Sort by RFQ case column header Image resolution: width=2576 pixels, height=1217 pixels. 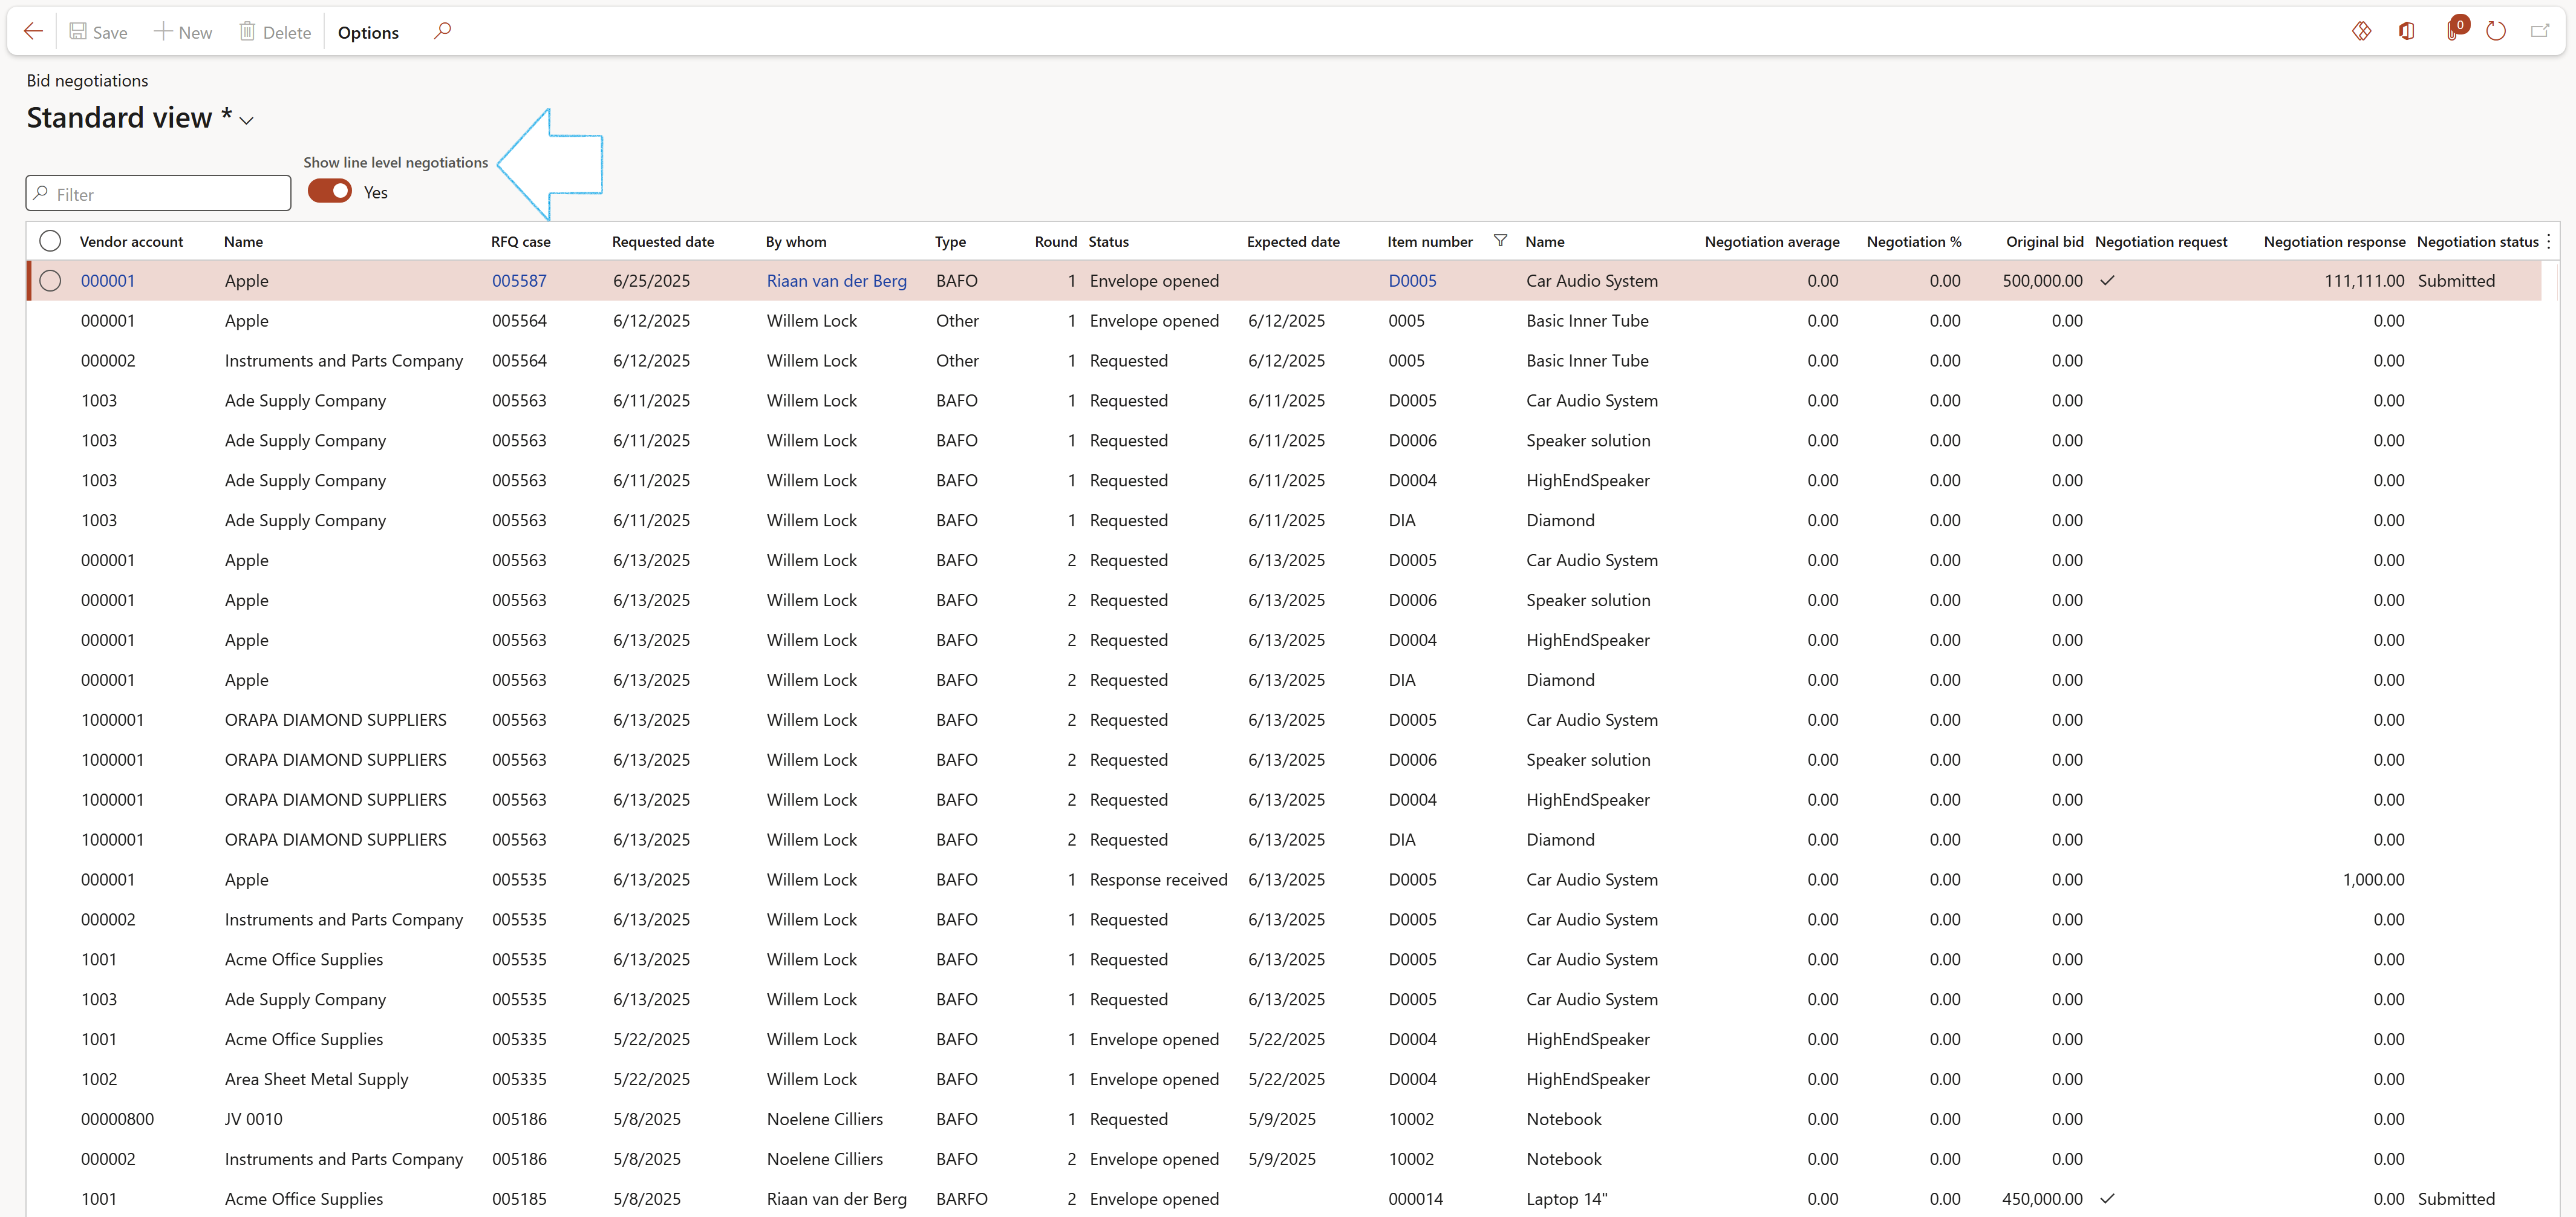tap(521, 242)
